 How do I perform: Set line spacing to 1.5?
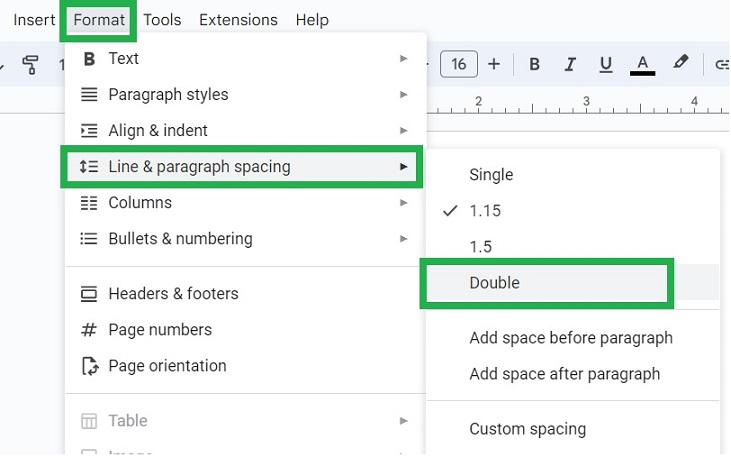(480, 247)
